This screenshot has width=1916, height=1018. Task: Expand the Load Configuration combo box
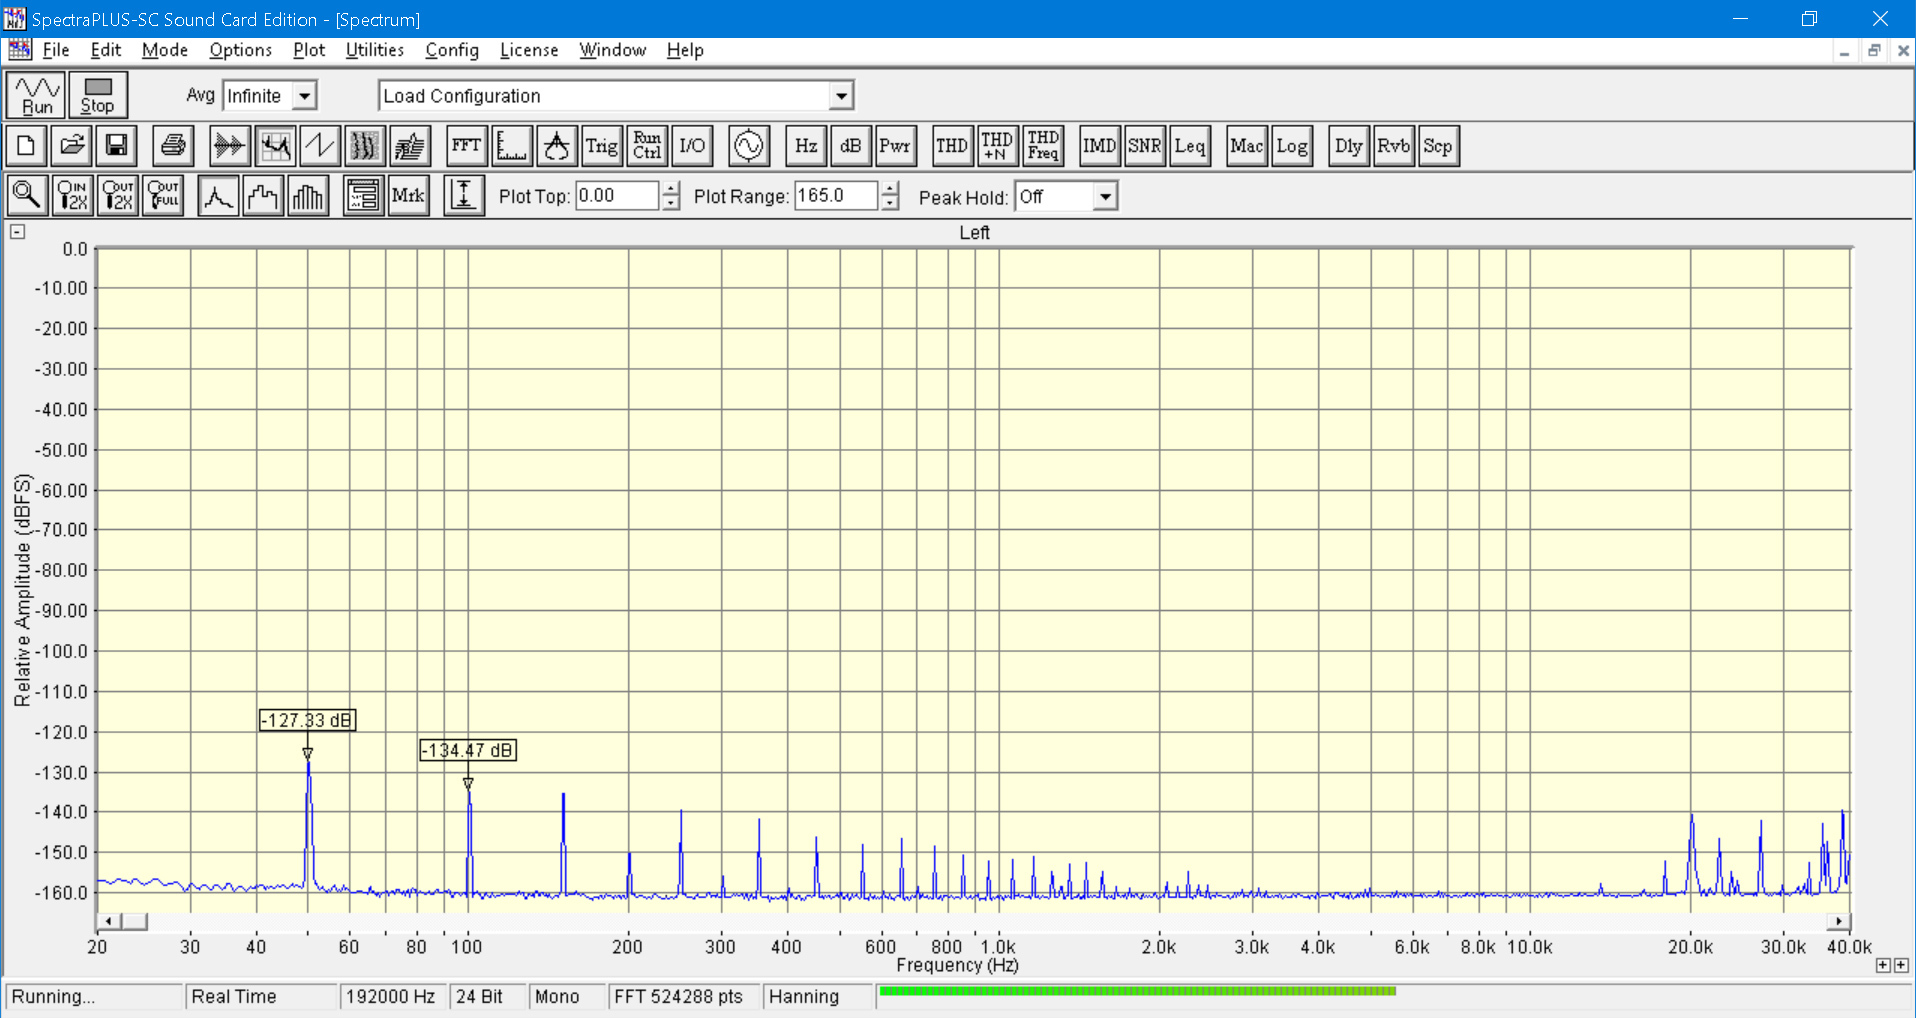click(x=841, y=96)
